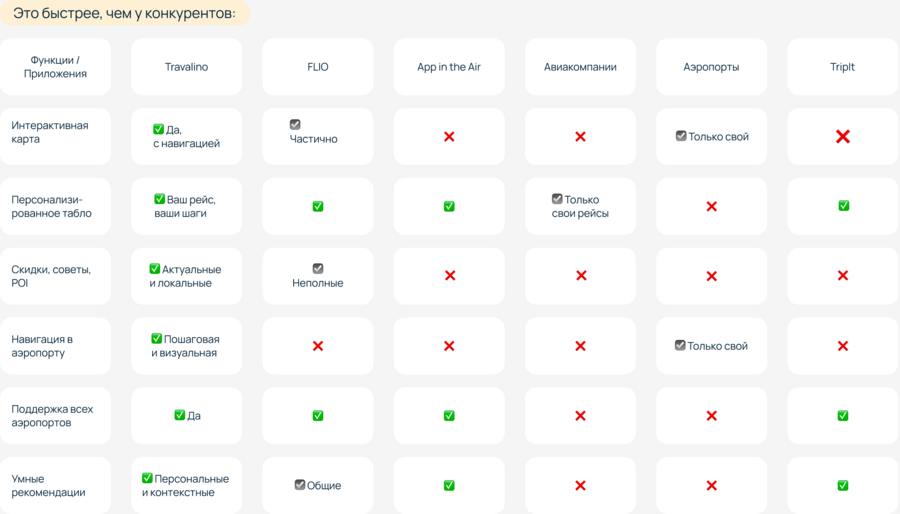Screen dimensions: 900x514
Task: Click the red cross in Авиакомпании's Скидки, советы, POI cell
Action: [581, 276]
